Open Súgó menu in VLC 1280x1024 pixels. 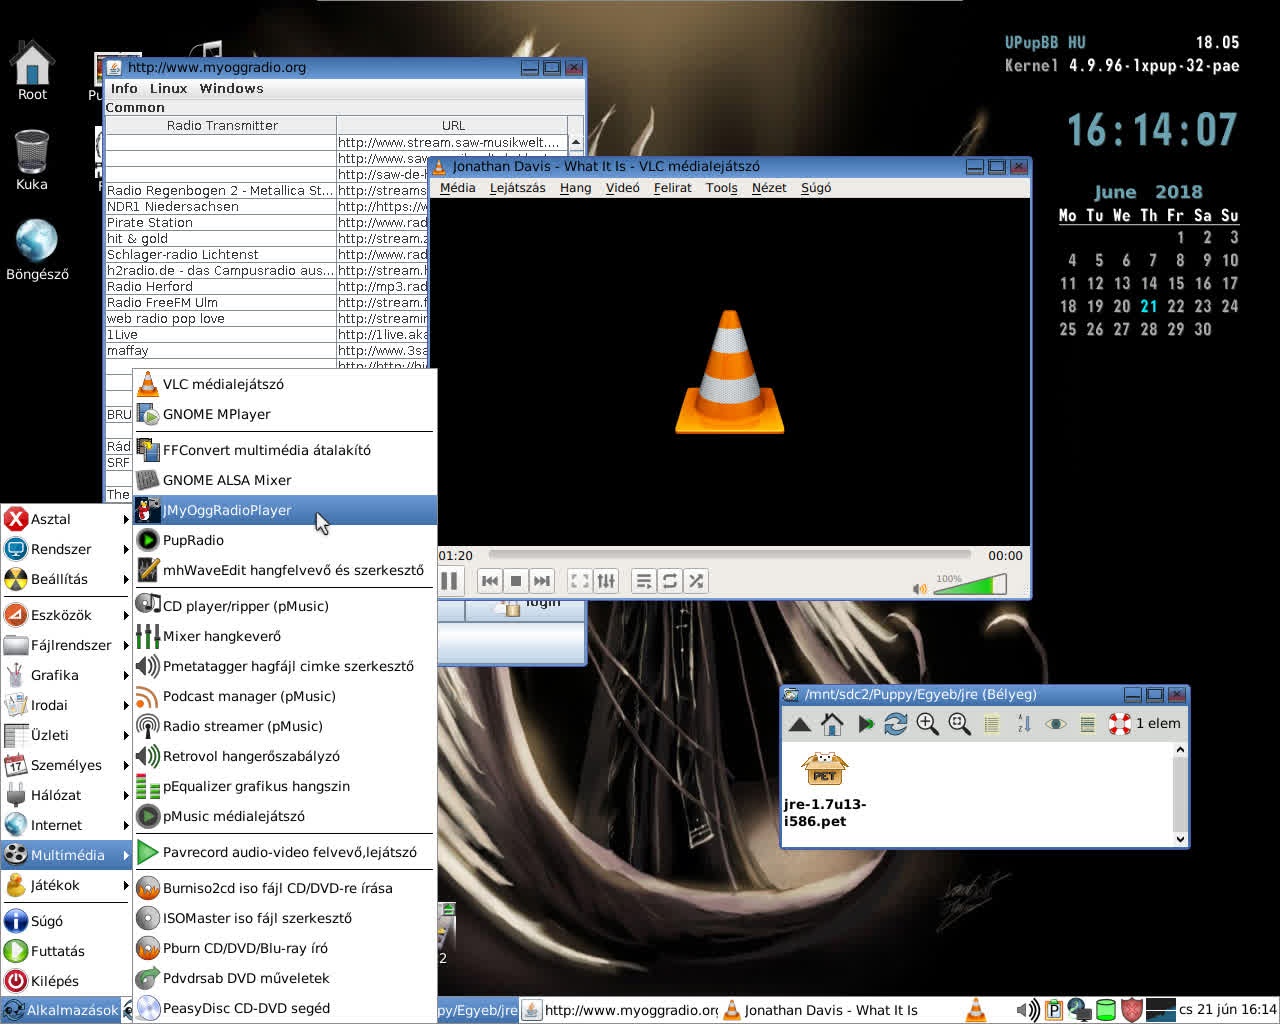point(816,188)
